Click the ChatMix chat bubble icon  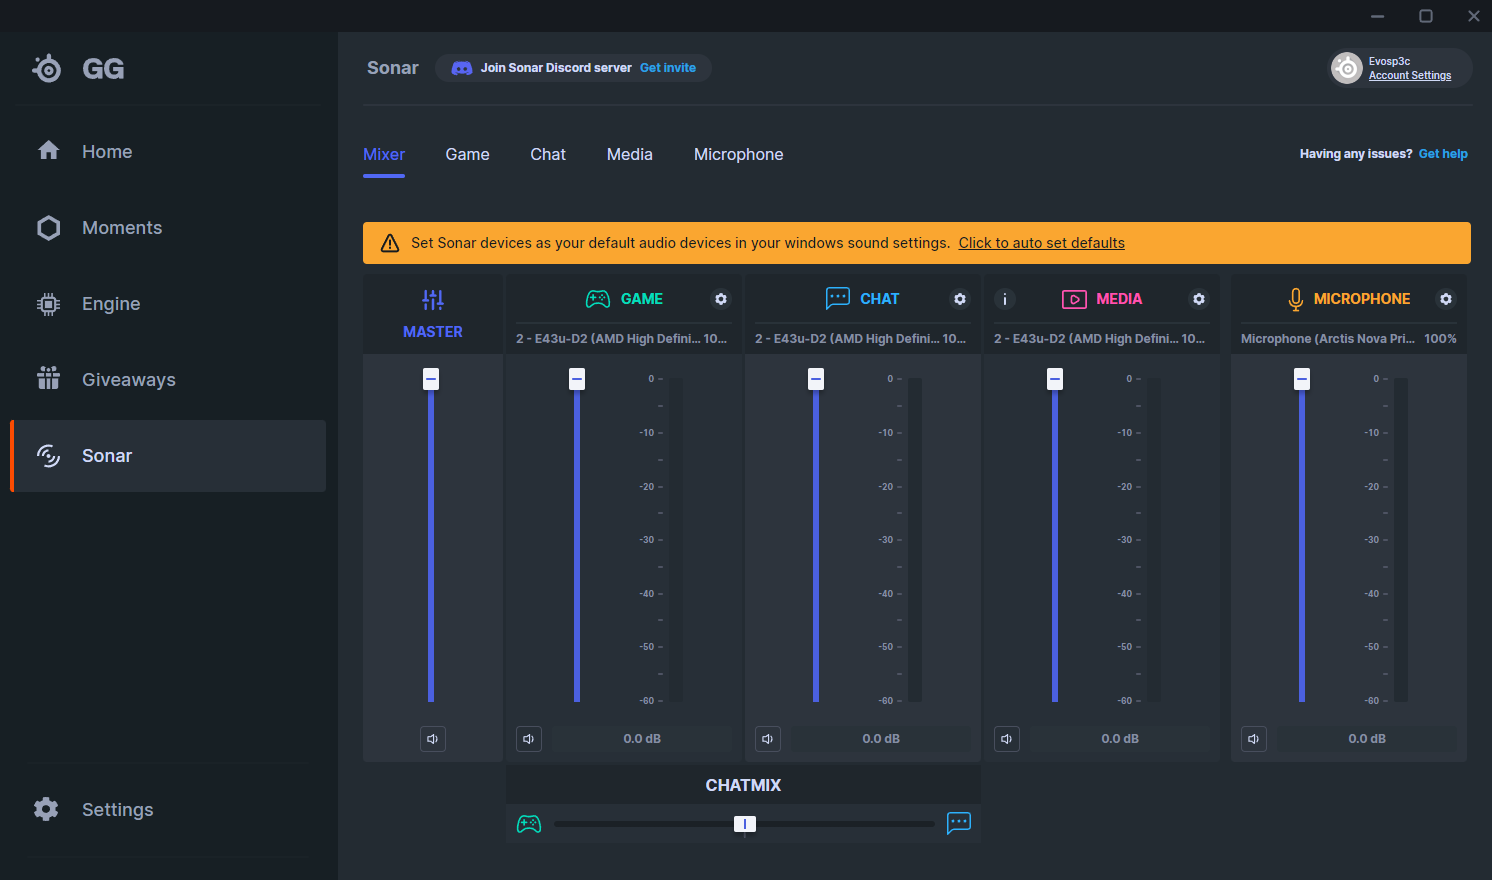pyautogui.click(x=959, y=823)
